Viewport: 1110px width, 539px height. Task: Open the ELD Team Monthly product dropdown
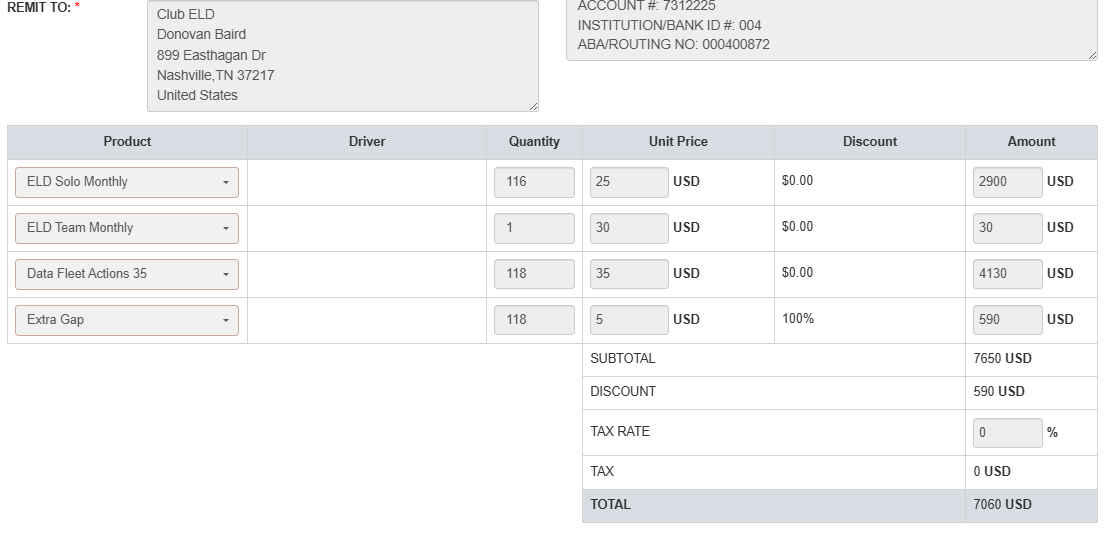[x=127, y=228]
